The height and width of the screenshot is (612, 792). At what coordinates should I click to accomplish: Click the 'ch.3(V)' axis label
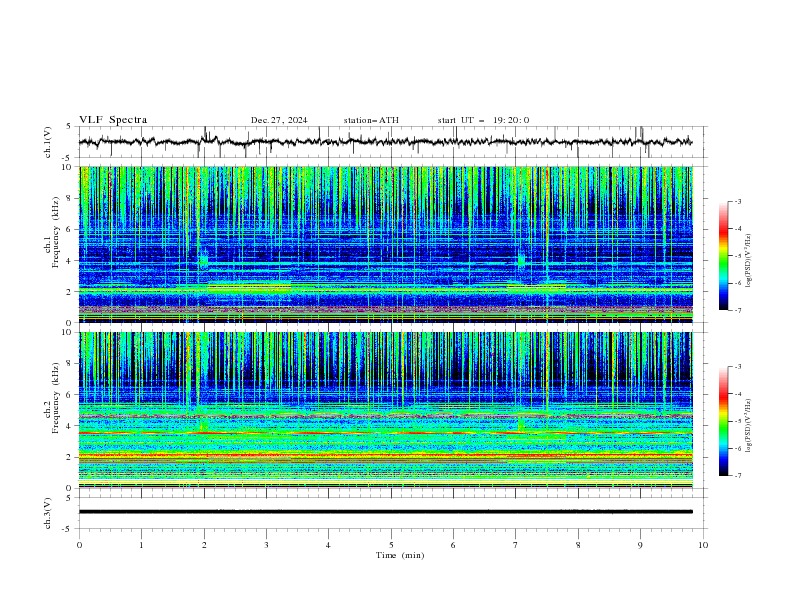click(48, 513)
